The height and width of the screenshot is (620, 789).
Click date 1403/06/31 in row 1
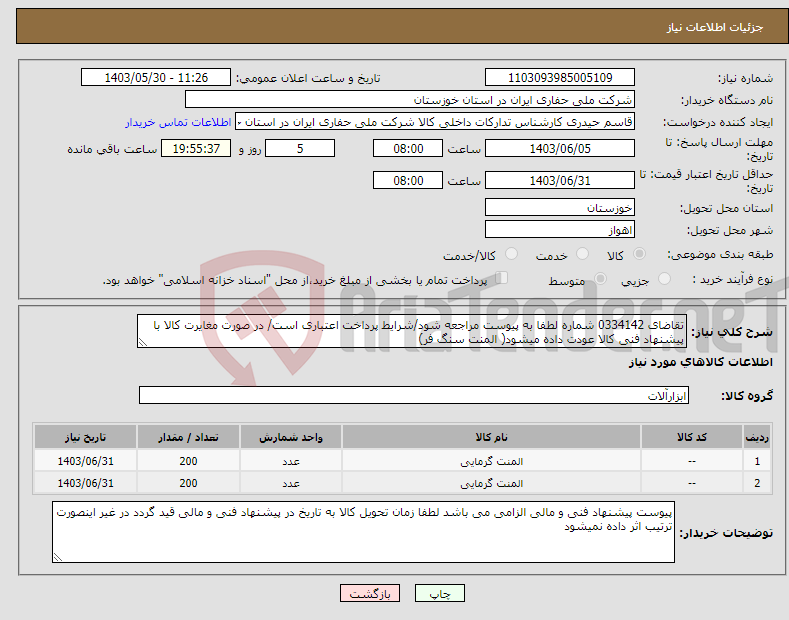pyautogui.click(x=86, y=461)
